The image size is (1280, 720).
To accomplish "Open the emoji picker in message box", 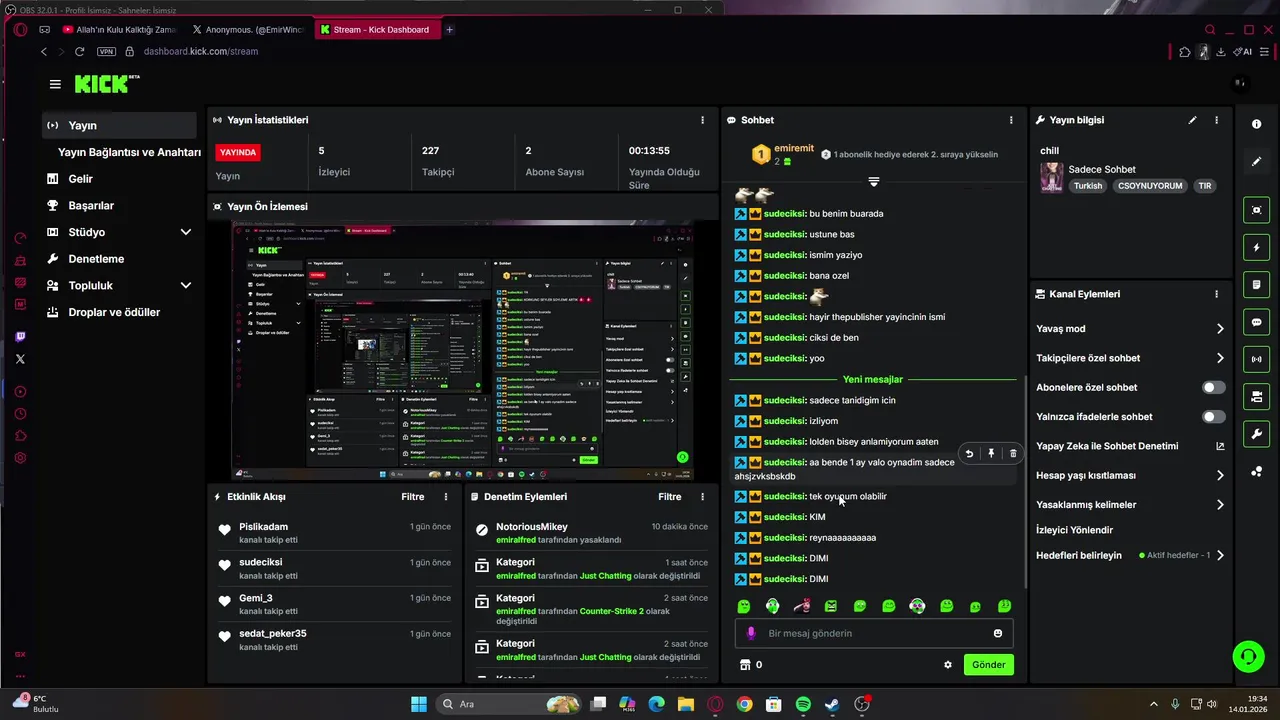I will click(998, 633).
